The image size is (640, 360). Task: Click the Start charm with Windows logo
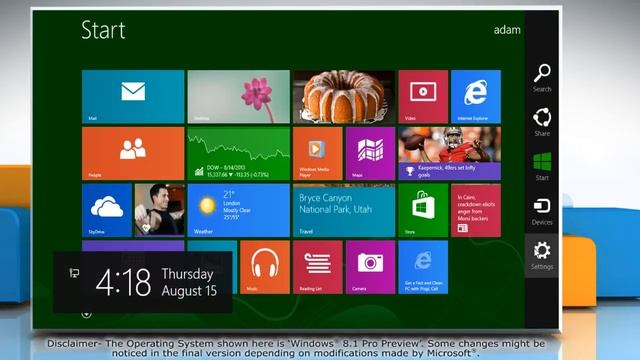point(542,167)
